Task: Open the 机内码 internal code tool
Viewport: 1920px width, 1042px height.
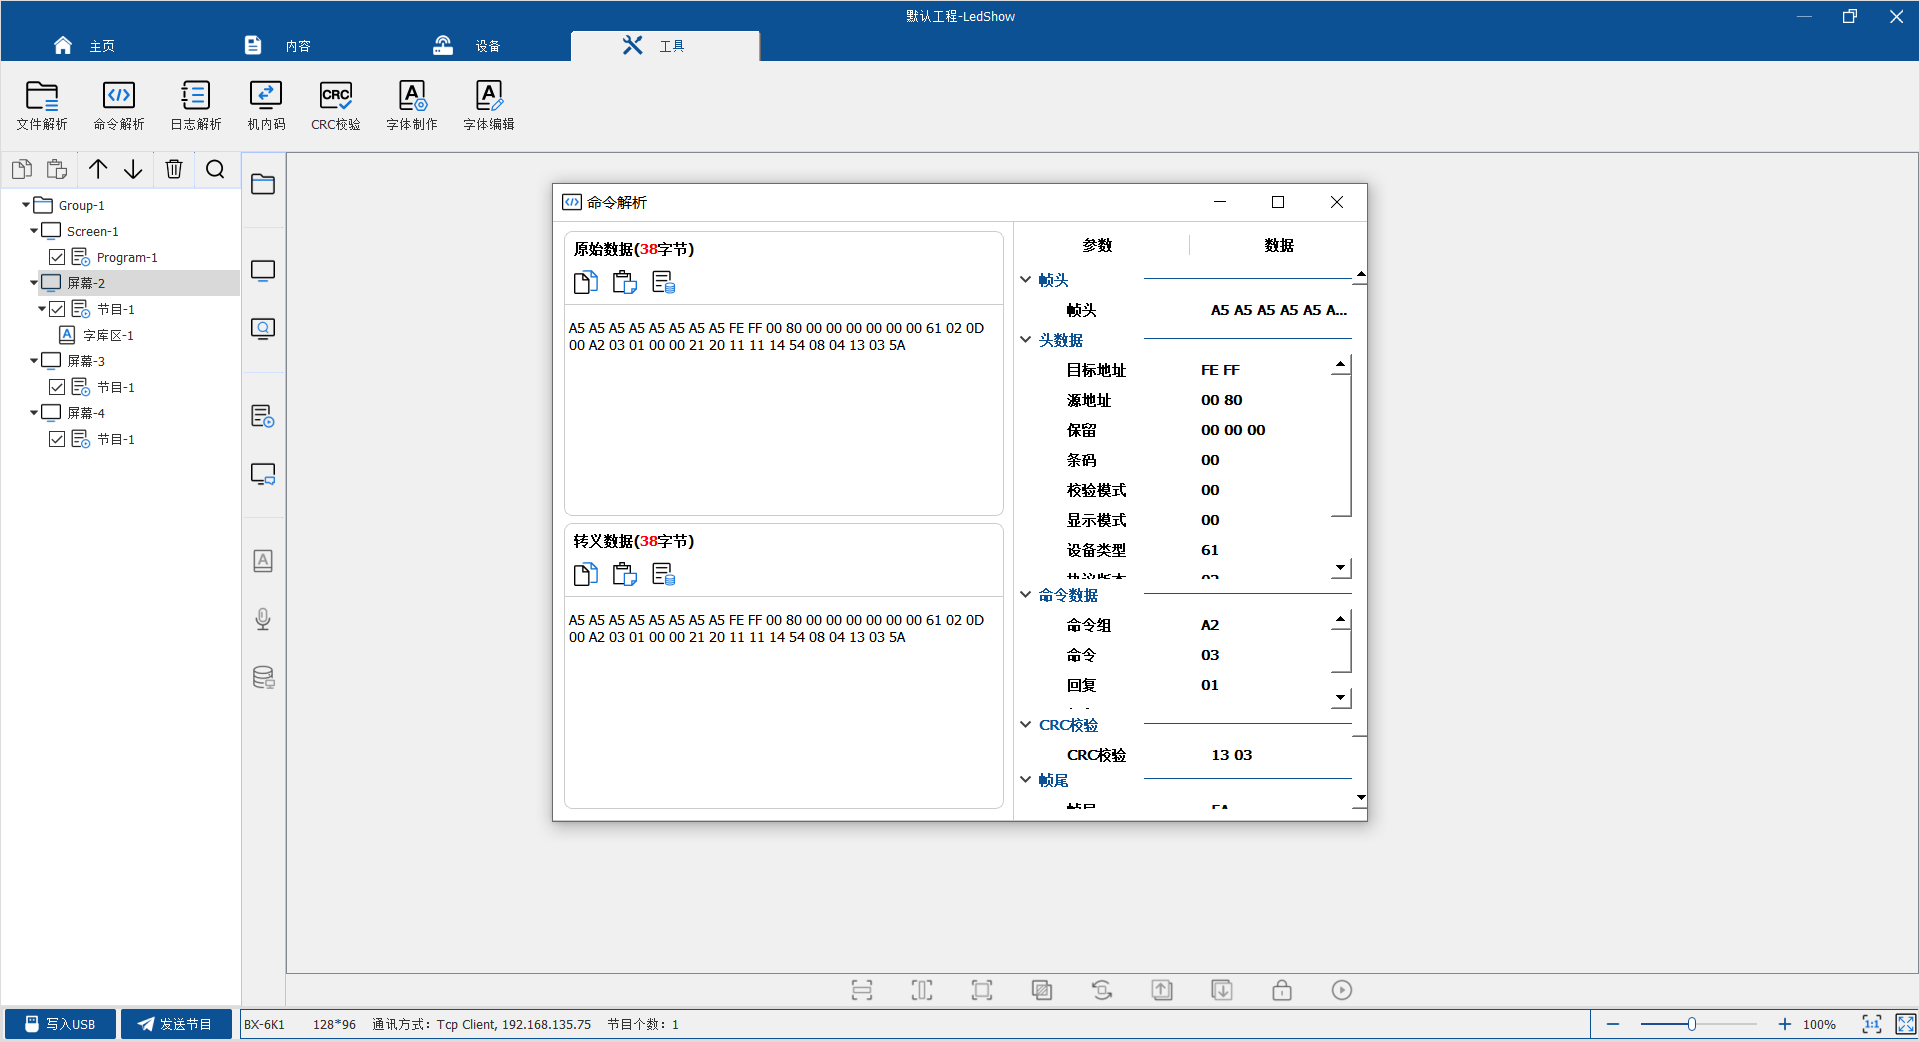Action: point(266,105)
